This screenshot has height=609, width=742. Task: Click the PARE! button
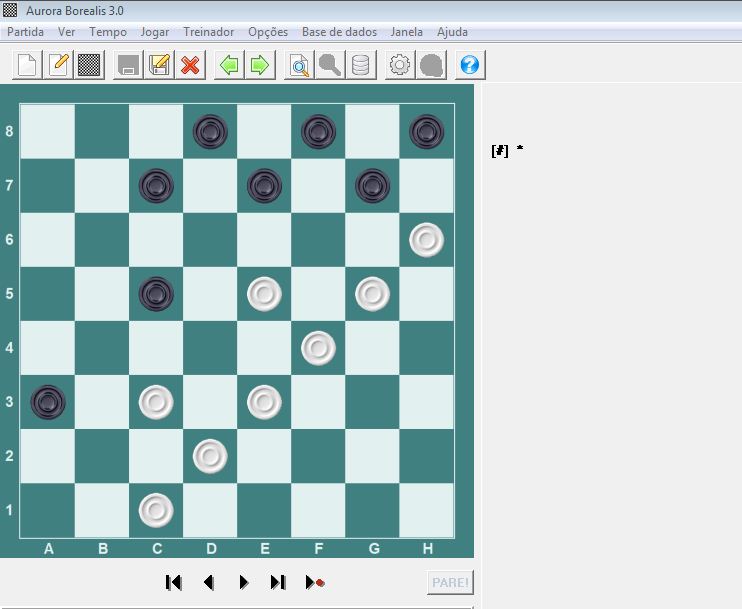(x=450, y=582)
